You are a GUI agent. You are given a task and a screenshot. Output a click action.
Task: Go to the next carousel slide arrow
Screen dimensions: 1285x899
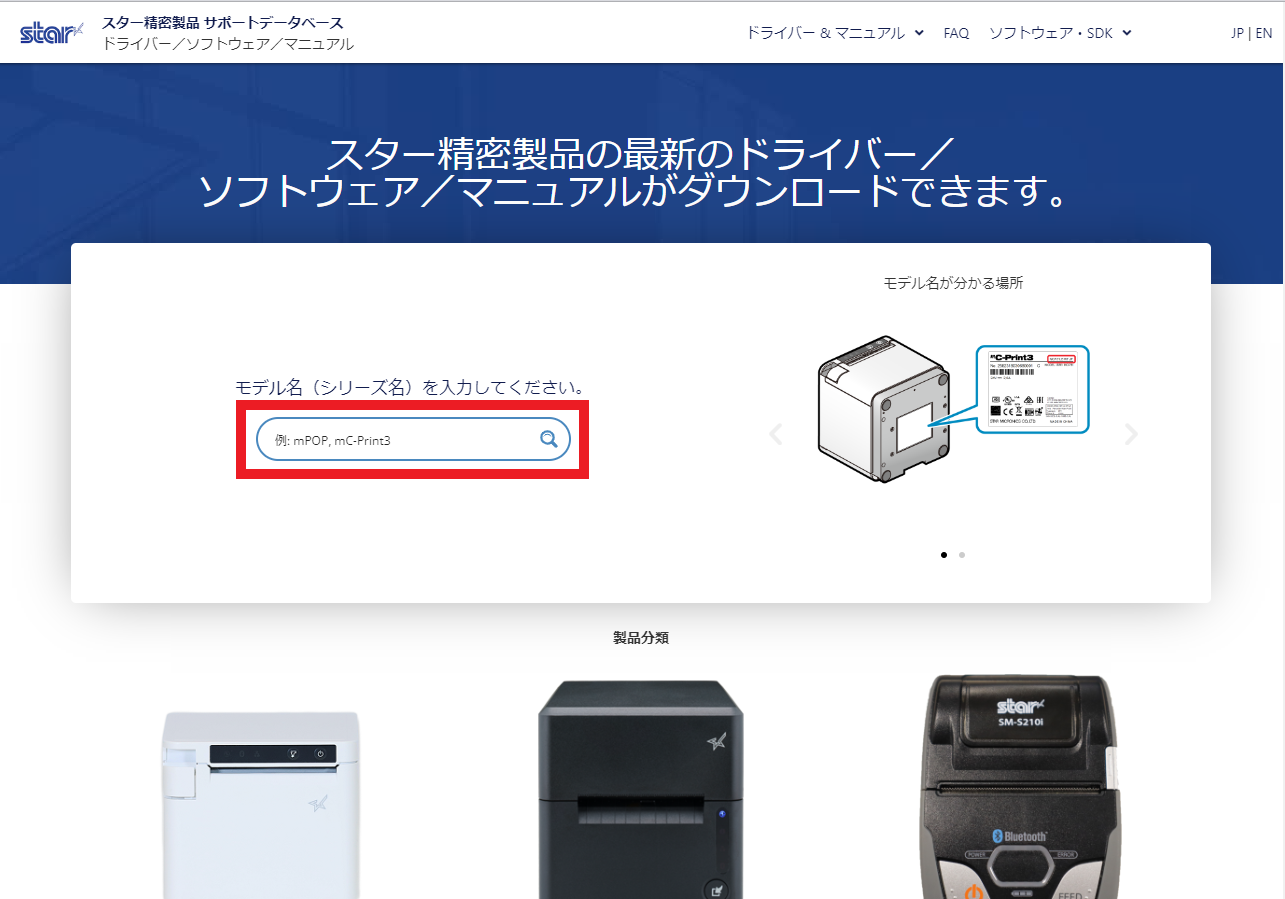click(x=1131, y=434)
